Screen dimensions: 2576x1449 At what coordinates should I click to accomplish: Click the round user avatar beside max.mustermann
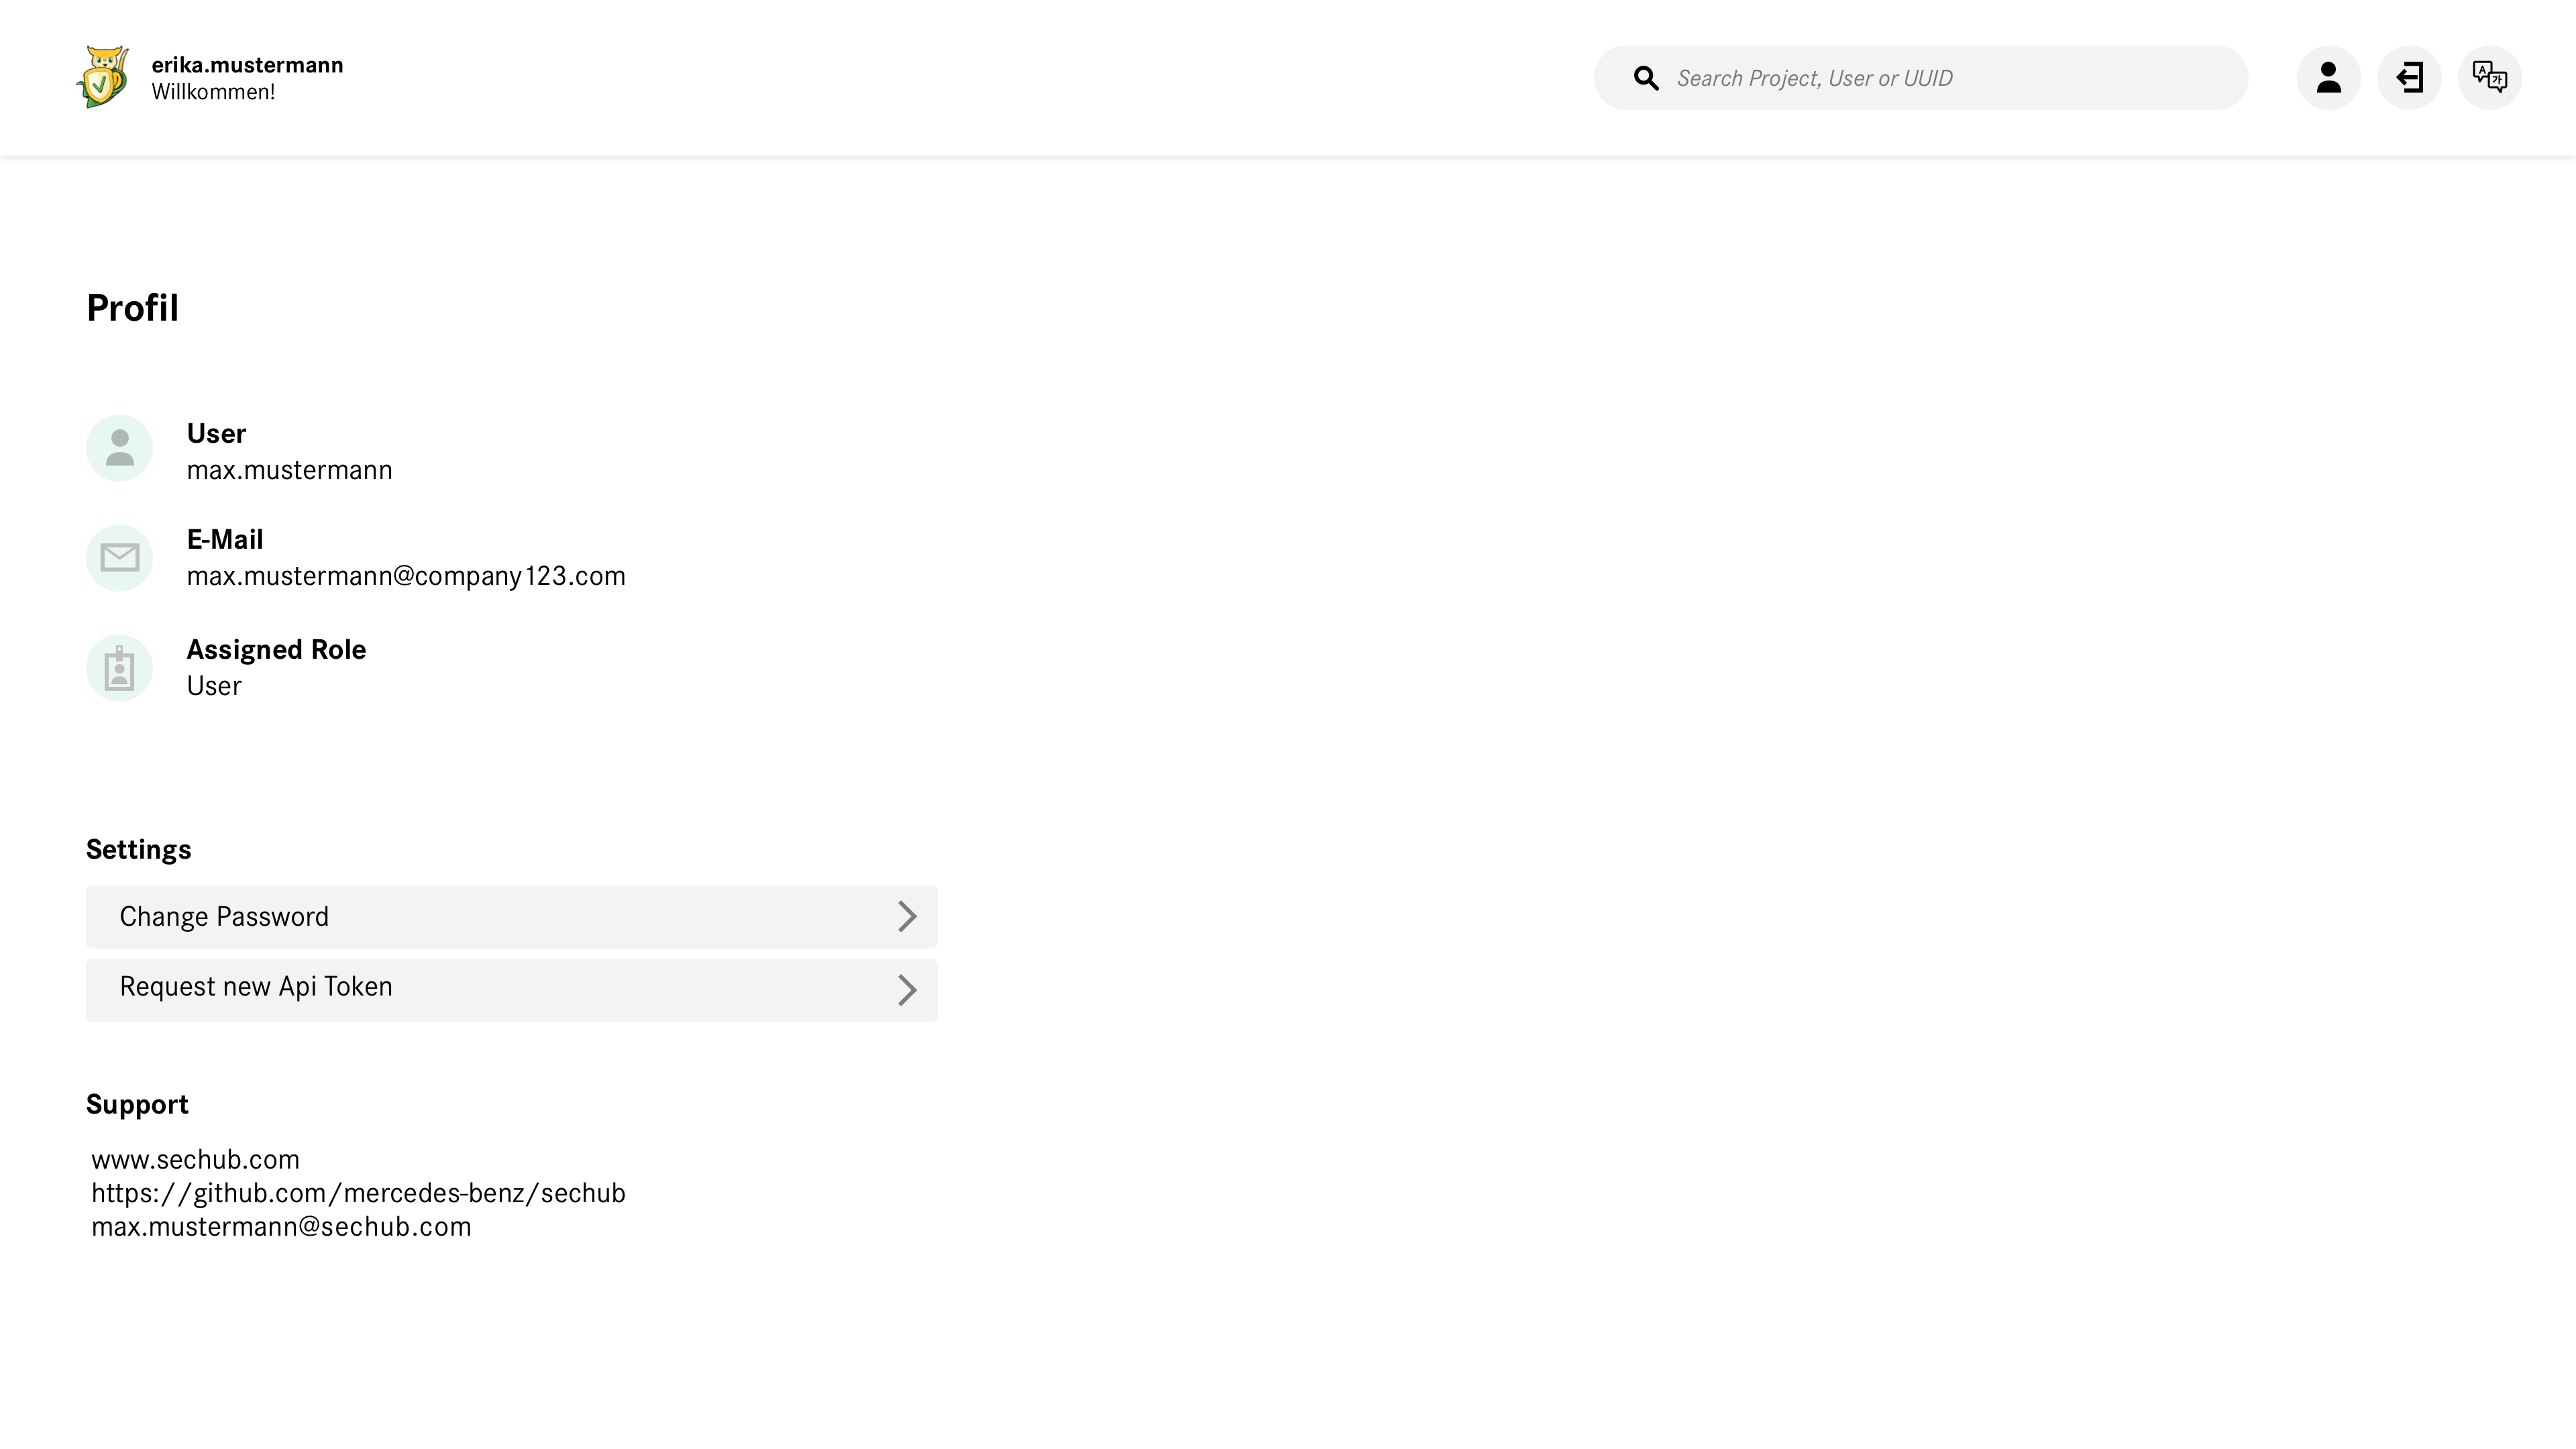[x=119, y=448]
